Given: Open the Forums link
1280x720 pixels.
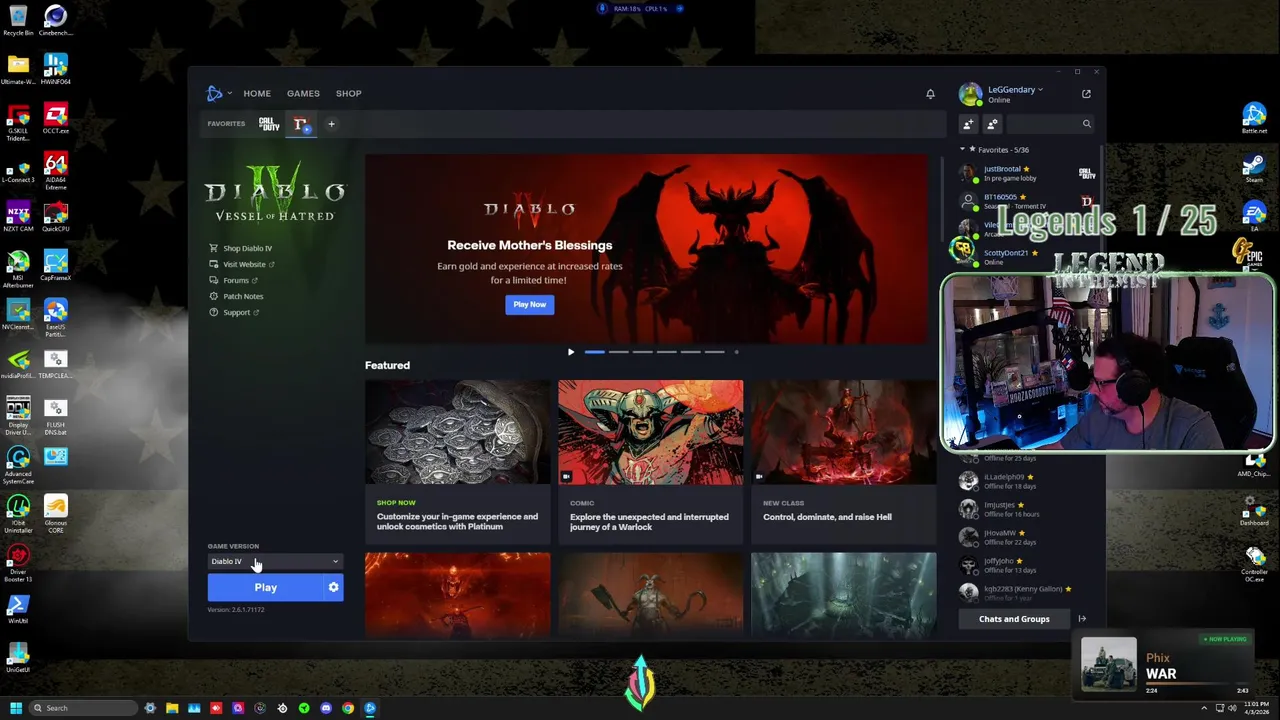Looking at the screenshot, I should pyautogui.click(x=236, y=280).
